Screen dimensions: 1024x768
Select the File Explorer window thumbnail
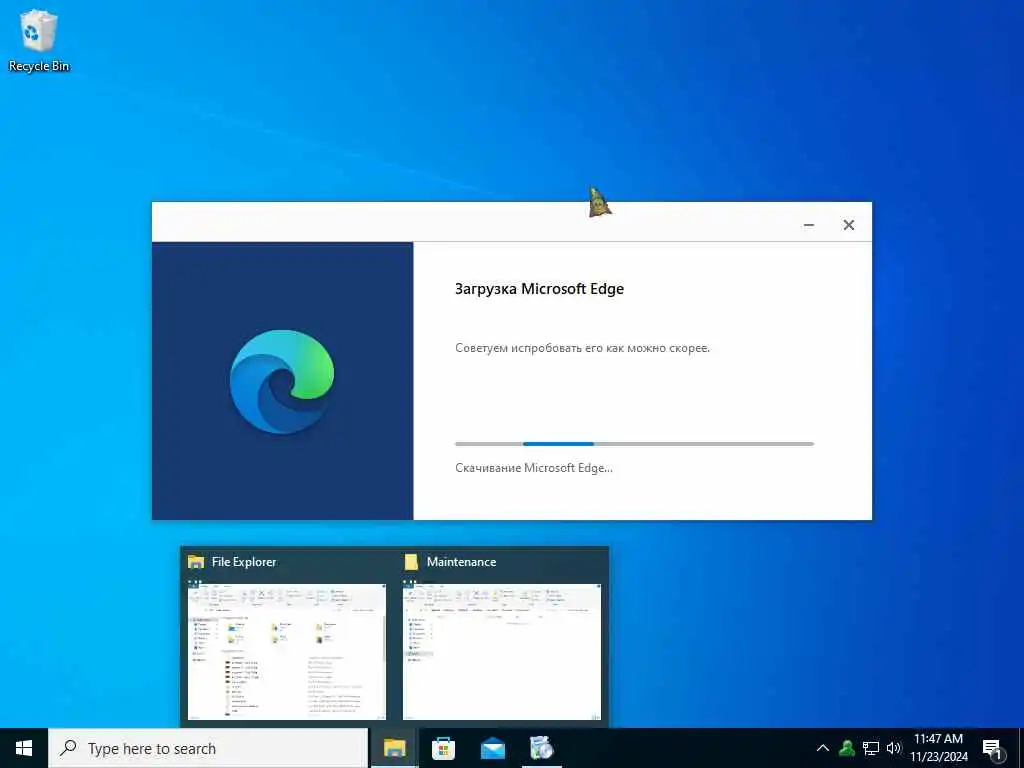click(287, 652)
